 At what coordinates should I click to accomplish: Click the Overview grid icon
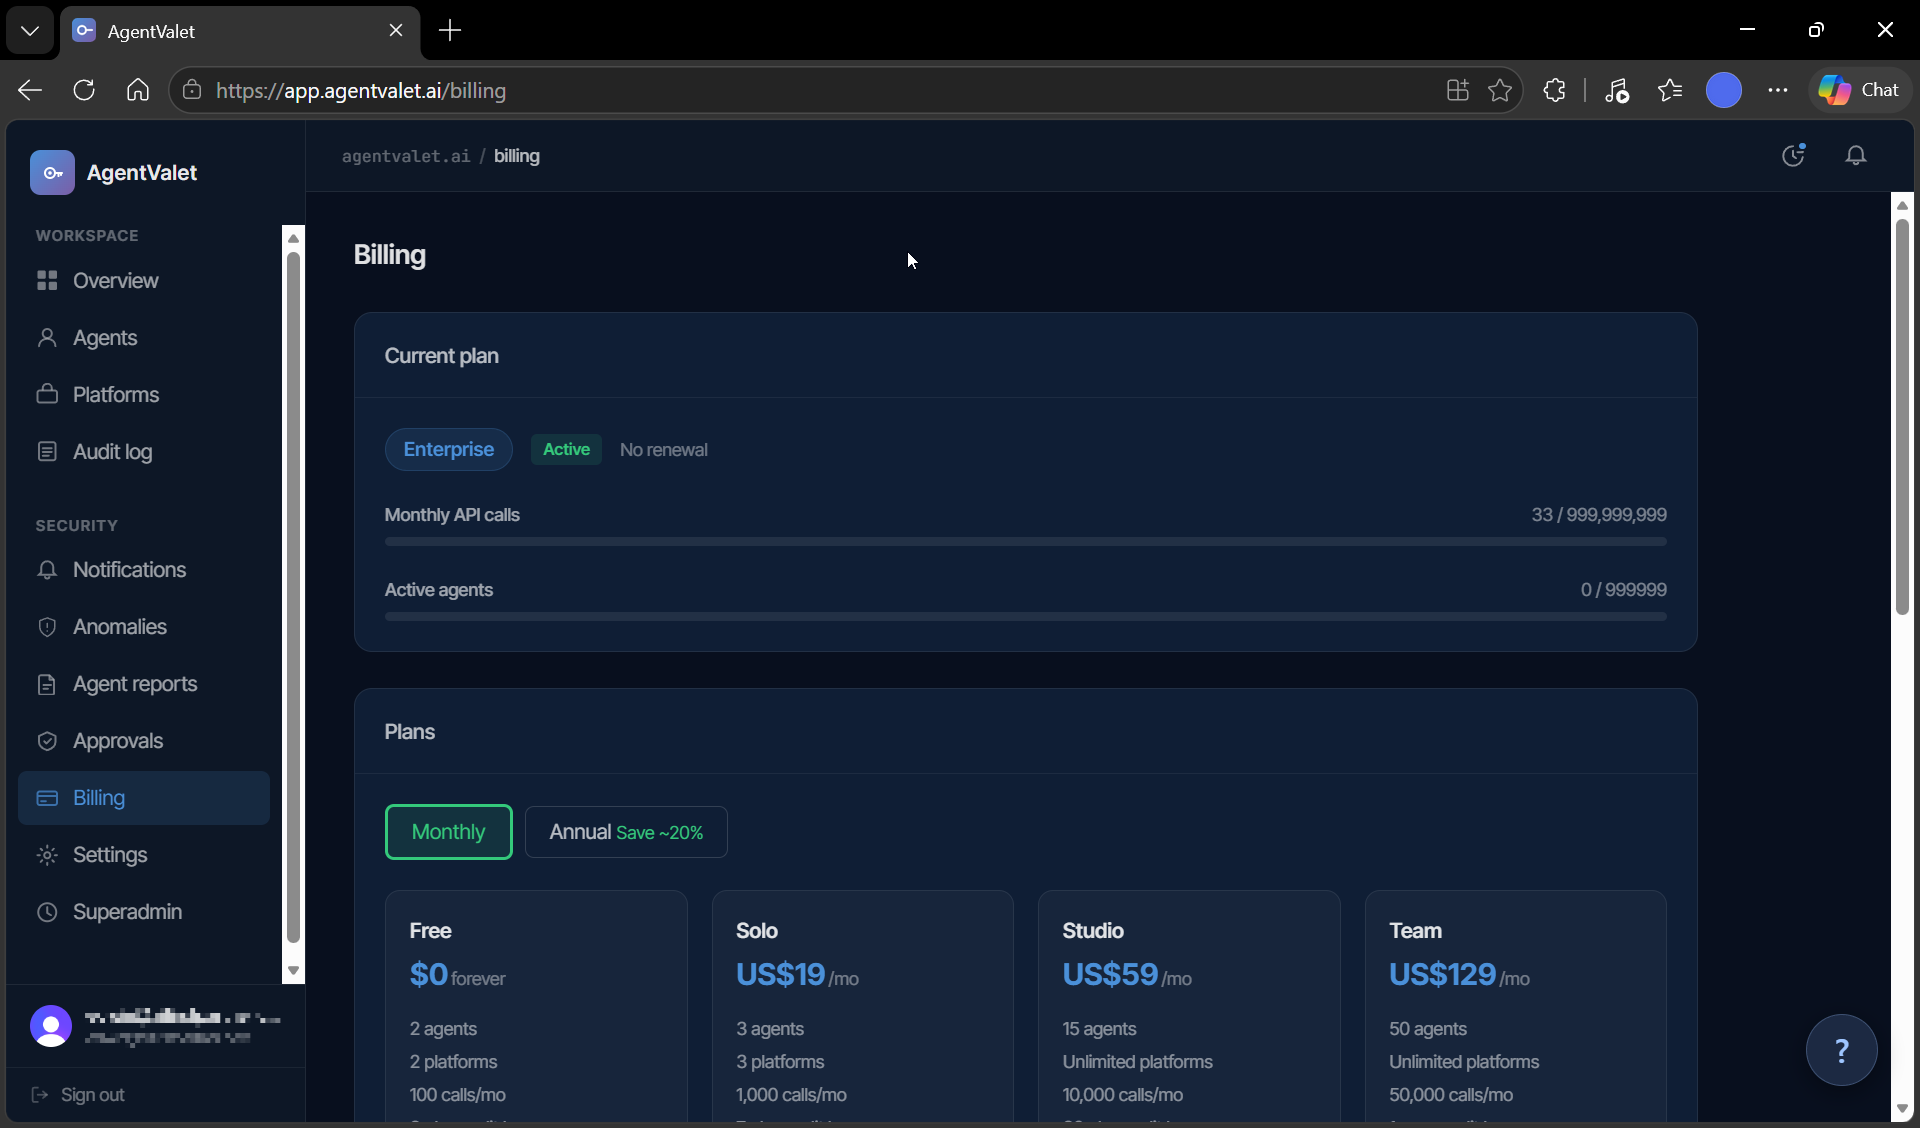click(x=47, y=281)
